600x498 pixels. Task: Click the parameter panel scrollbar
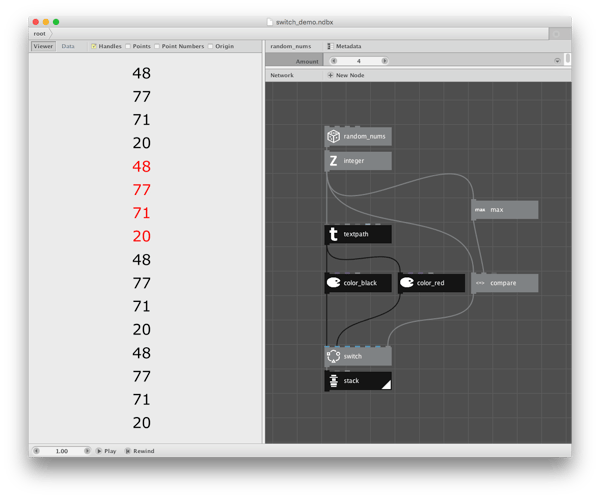pyautogui.click(x=567, y=59)
